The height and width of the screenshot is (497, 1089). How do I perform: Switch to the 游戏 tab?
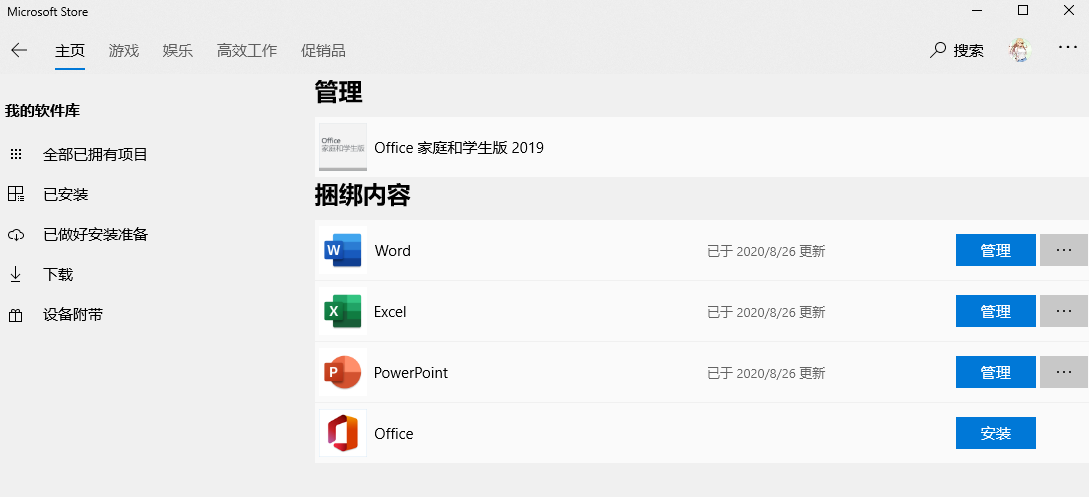pyautogui.click(x=124, y=51)
